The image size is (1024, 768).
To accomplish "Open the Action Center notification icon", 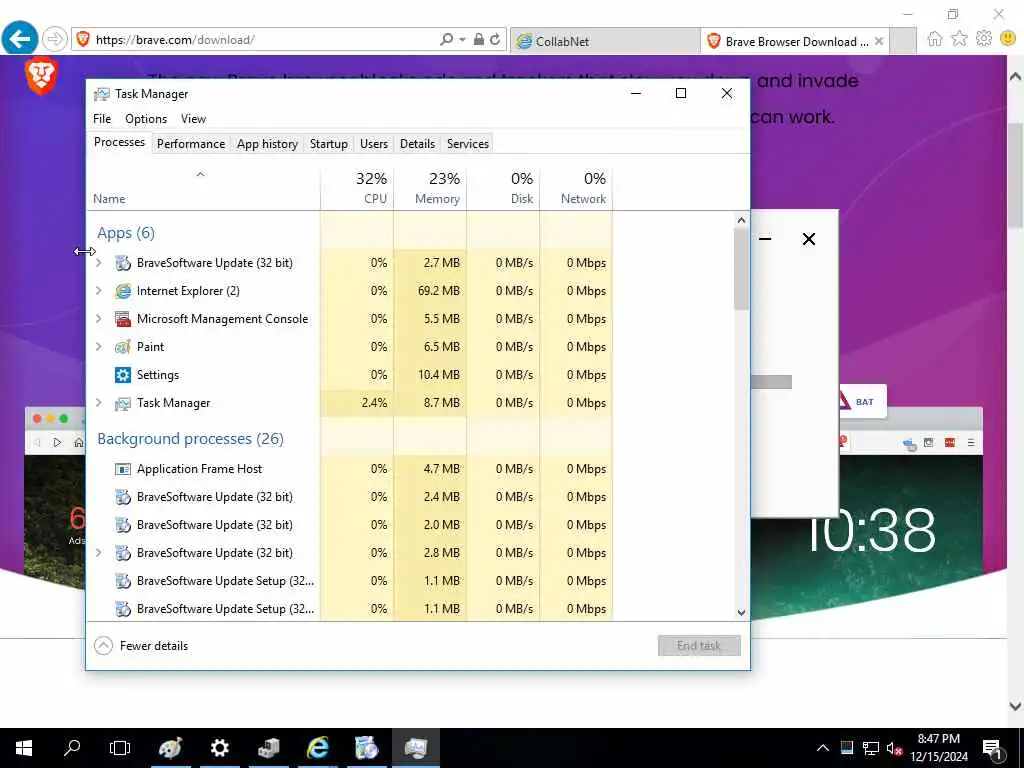I will 992,748.
